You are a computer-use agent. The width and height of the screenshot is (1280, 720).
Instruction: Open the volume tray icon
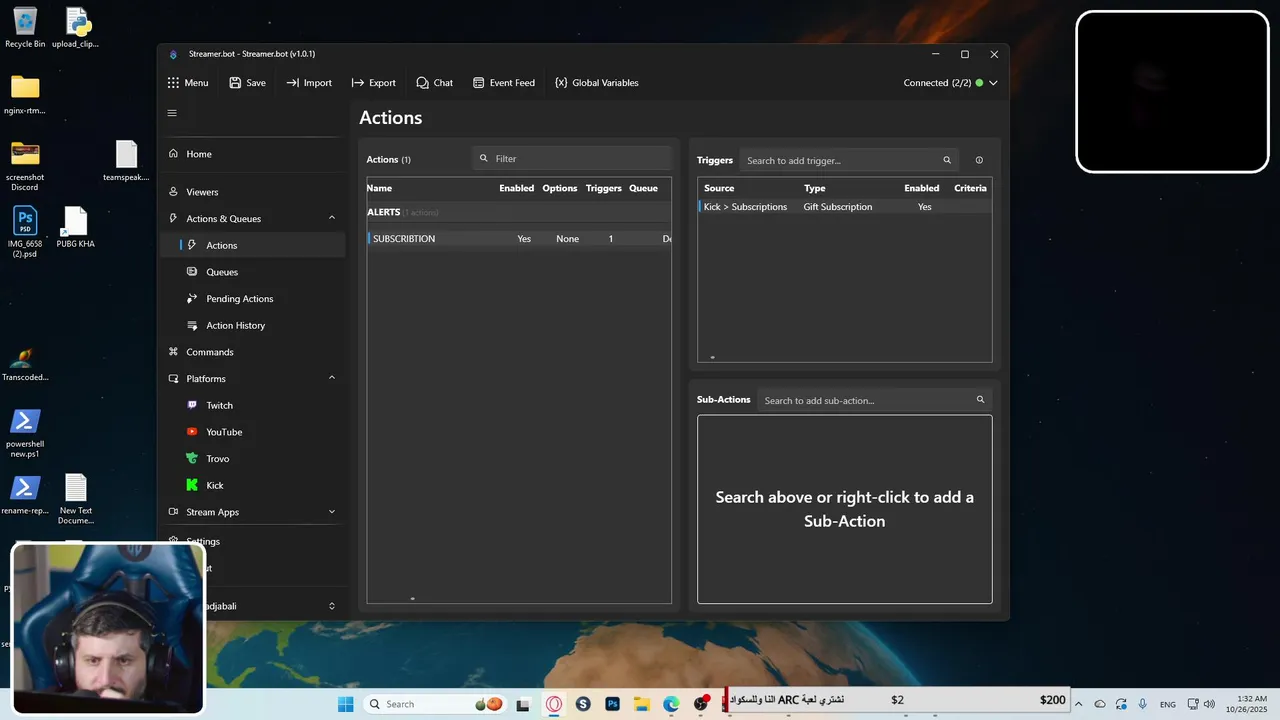1209,704
